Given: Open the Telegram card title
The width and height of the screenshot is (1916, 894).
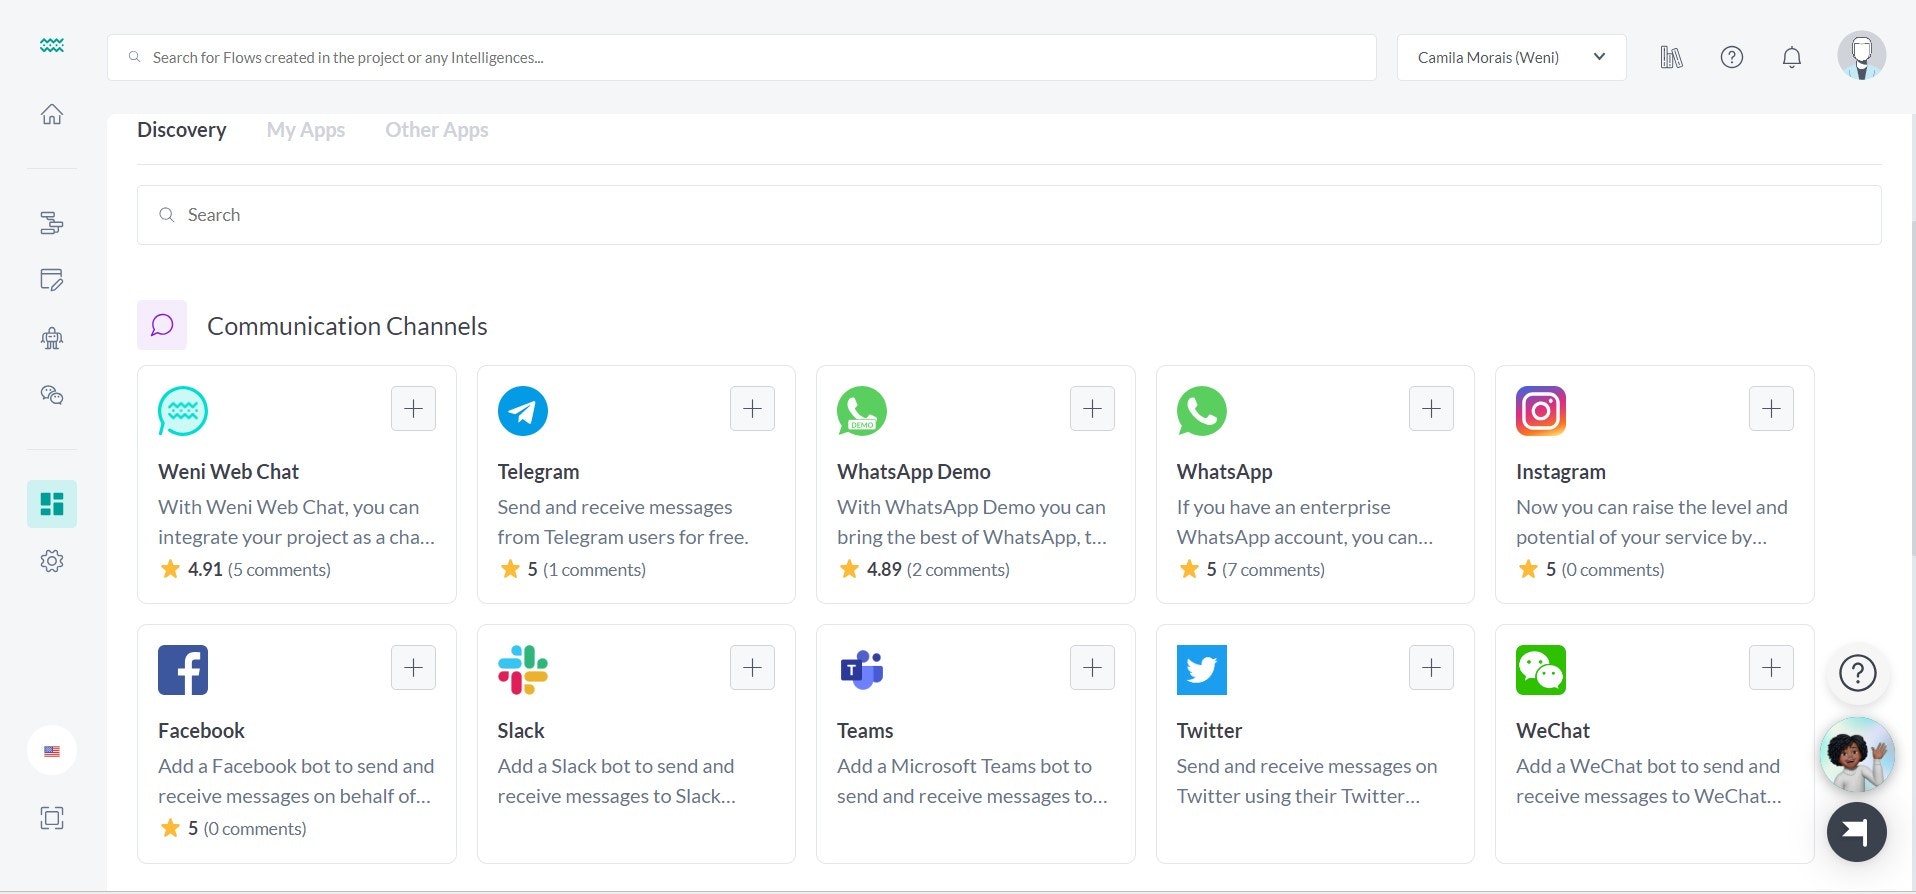Looking at the screenshot, I should (538, 472).
